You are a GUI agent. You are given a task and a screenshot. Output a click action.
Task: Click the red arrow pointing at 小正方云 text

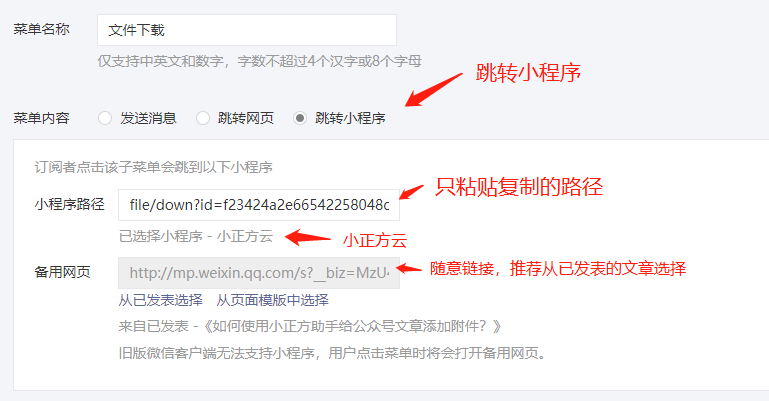308,238
